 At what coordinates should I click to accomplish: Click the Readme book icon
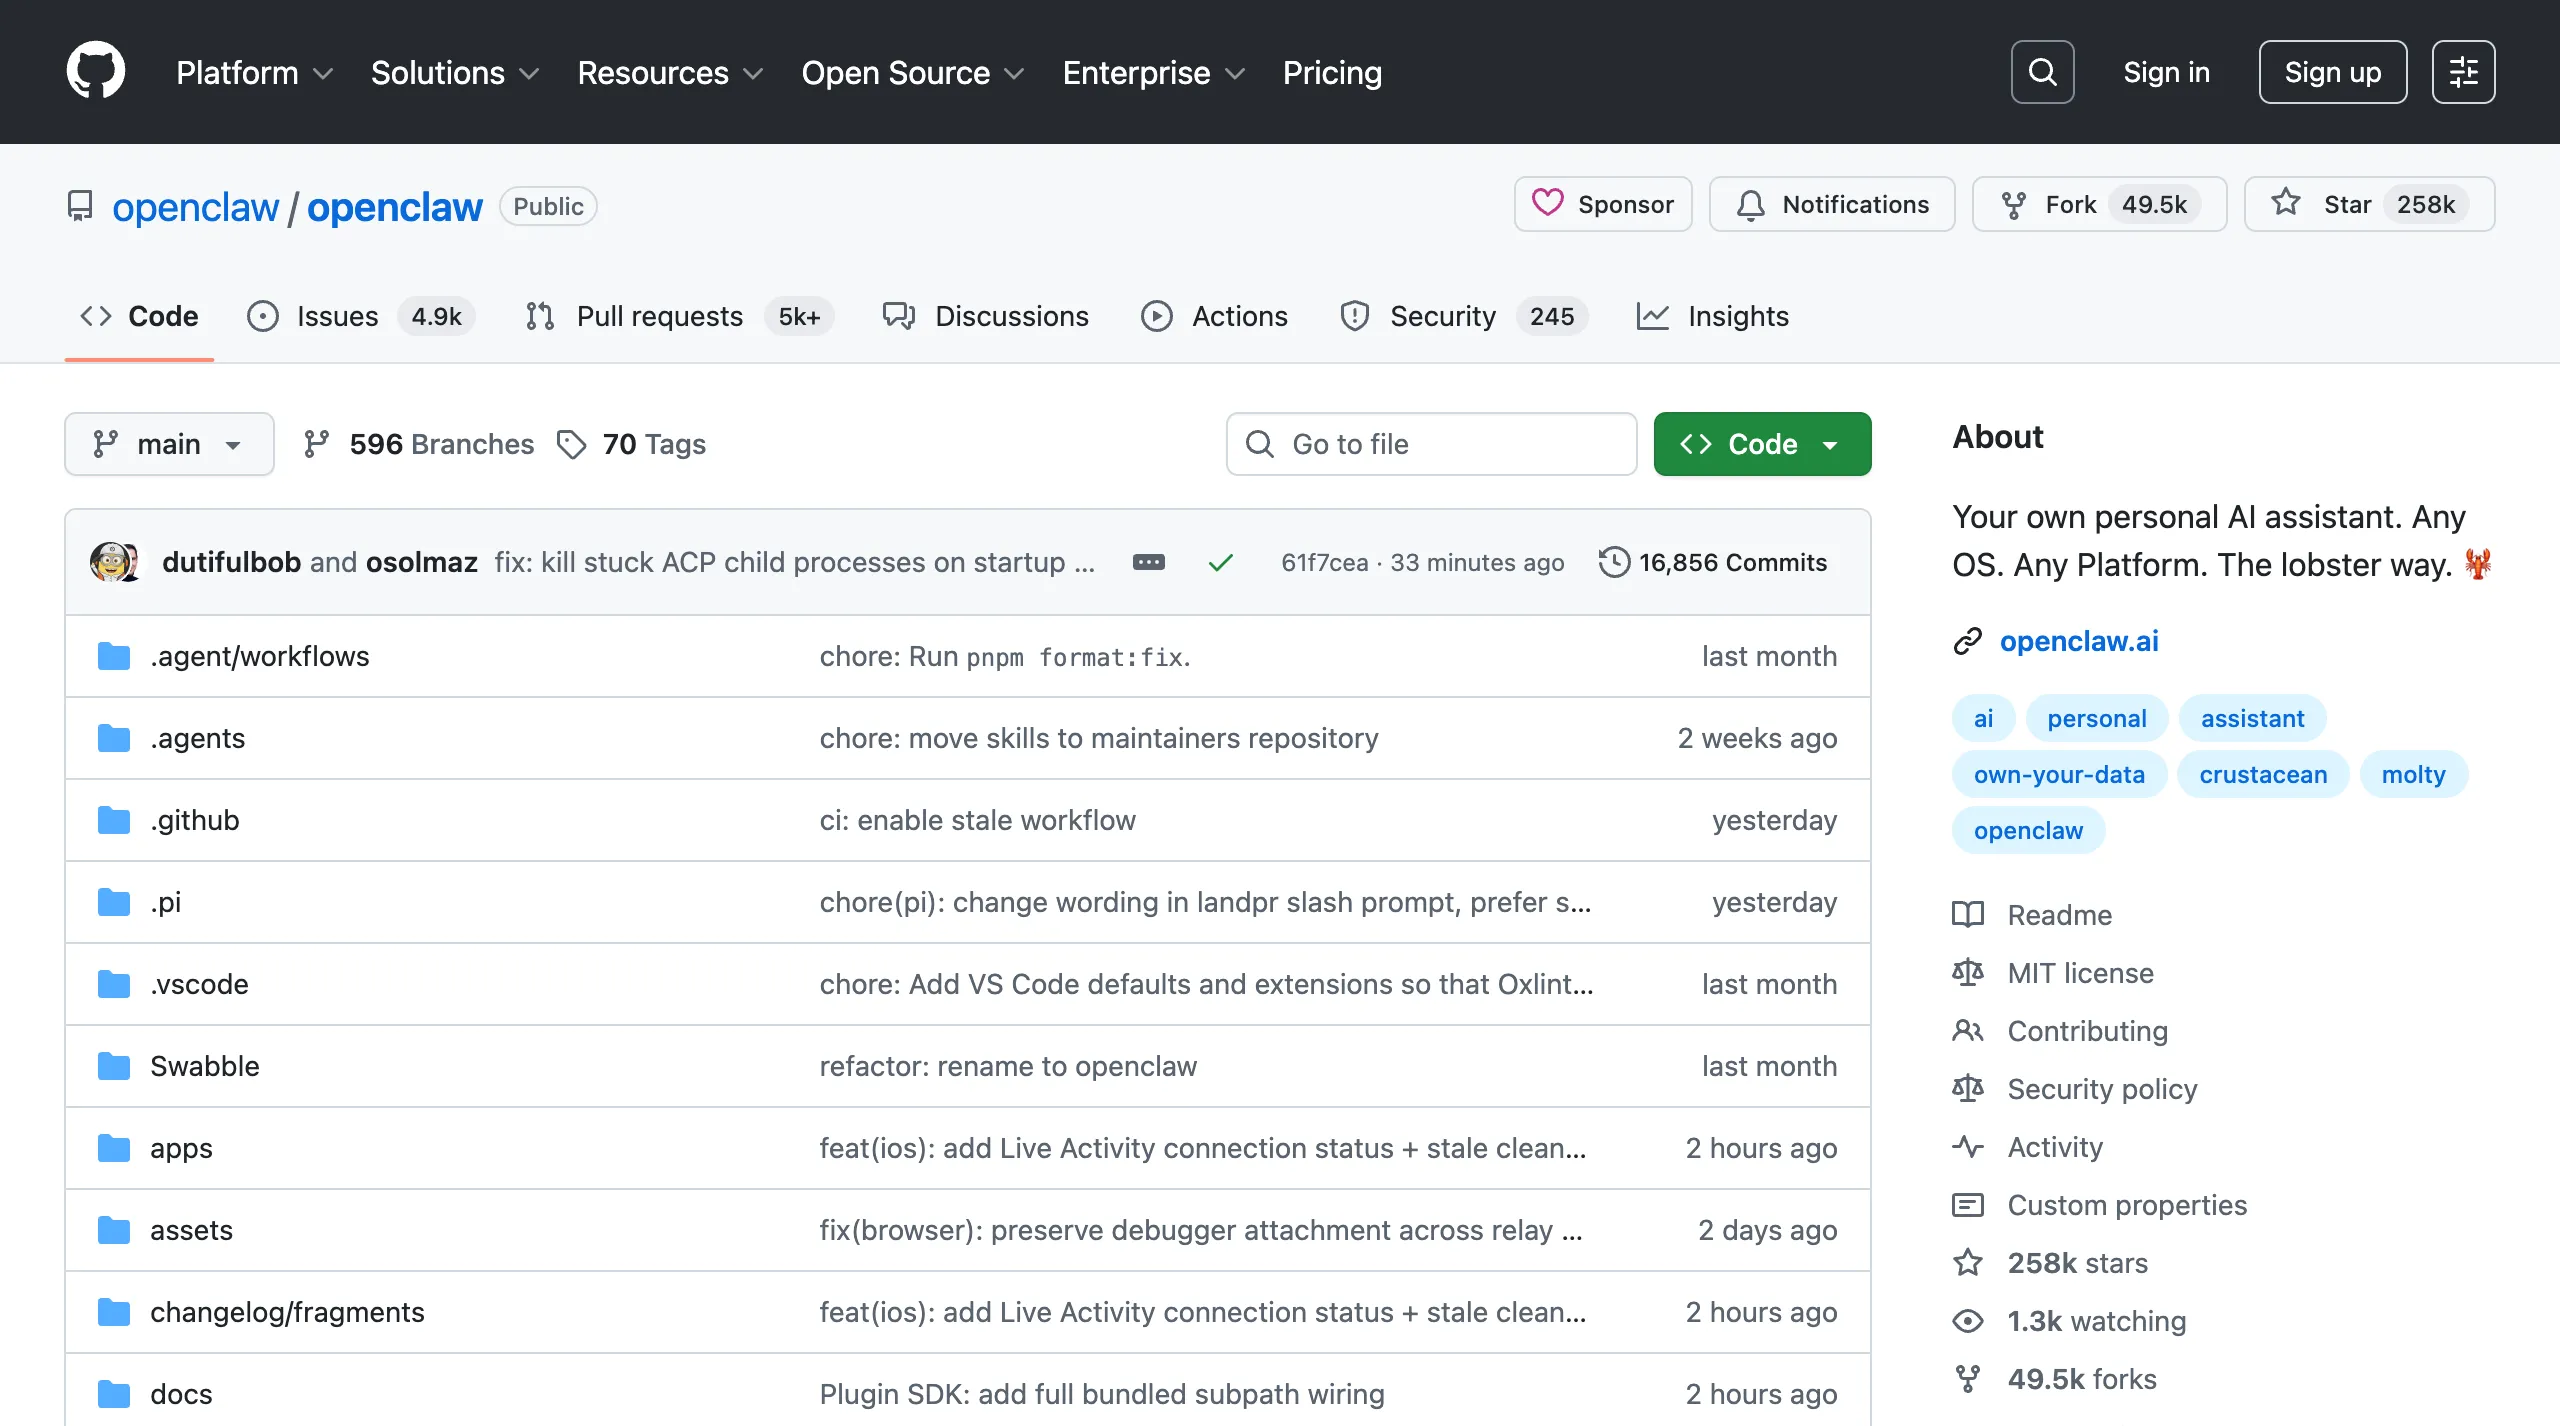(x=1968, y=914)
